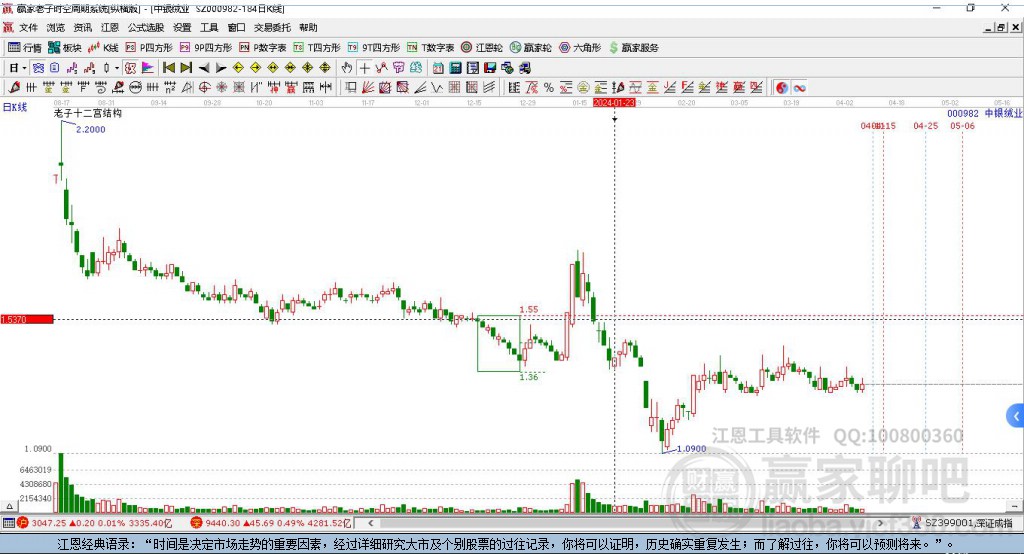Open 赢家服务 service button
Image resolution: width=1024 pixels, height=554 pixels.
click(x=634, y=48)
